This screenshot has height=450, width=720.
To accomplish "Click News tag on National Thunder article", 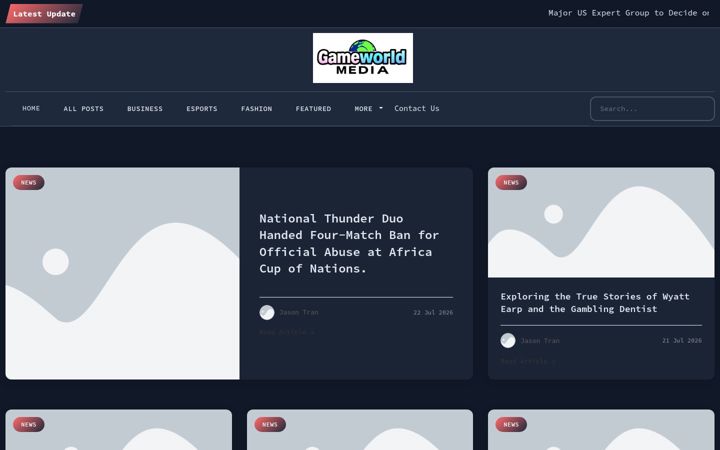I will pyautogui.click(x=28, y=182).
